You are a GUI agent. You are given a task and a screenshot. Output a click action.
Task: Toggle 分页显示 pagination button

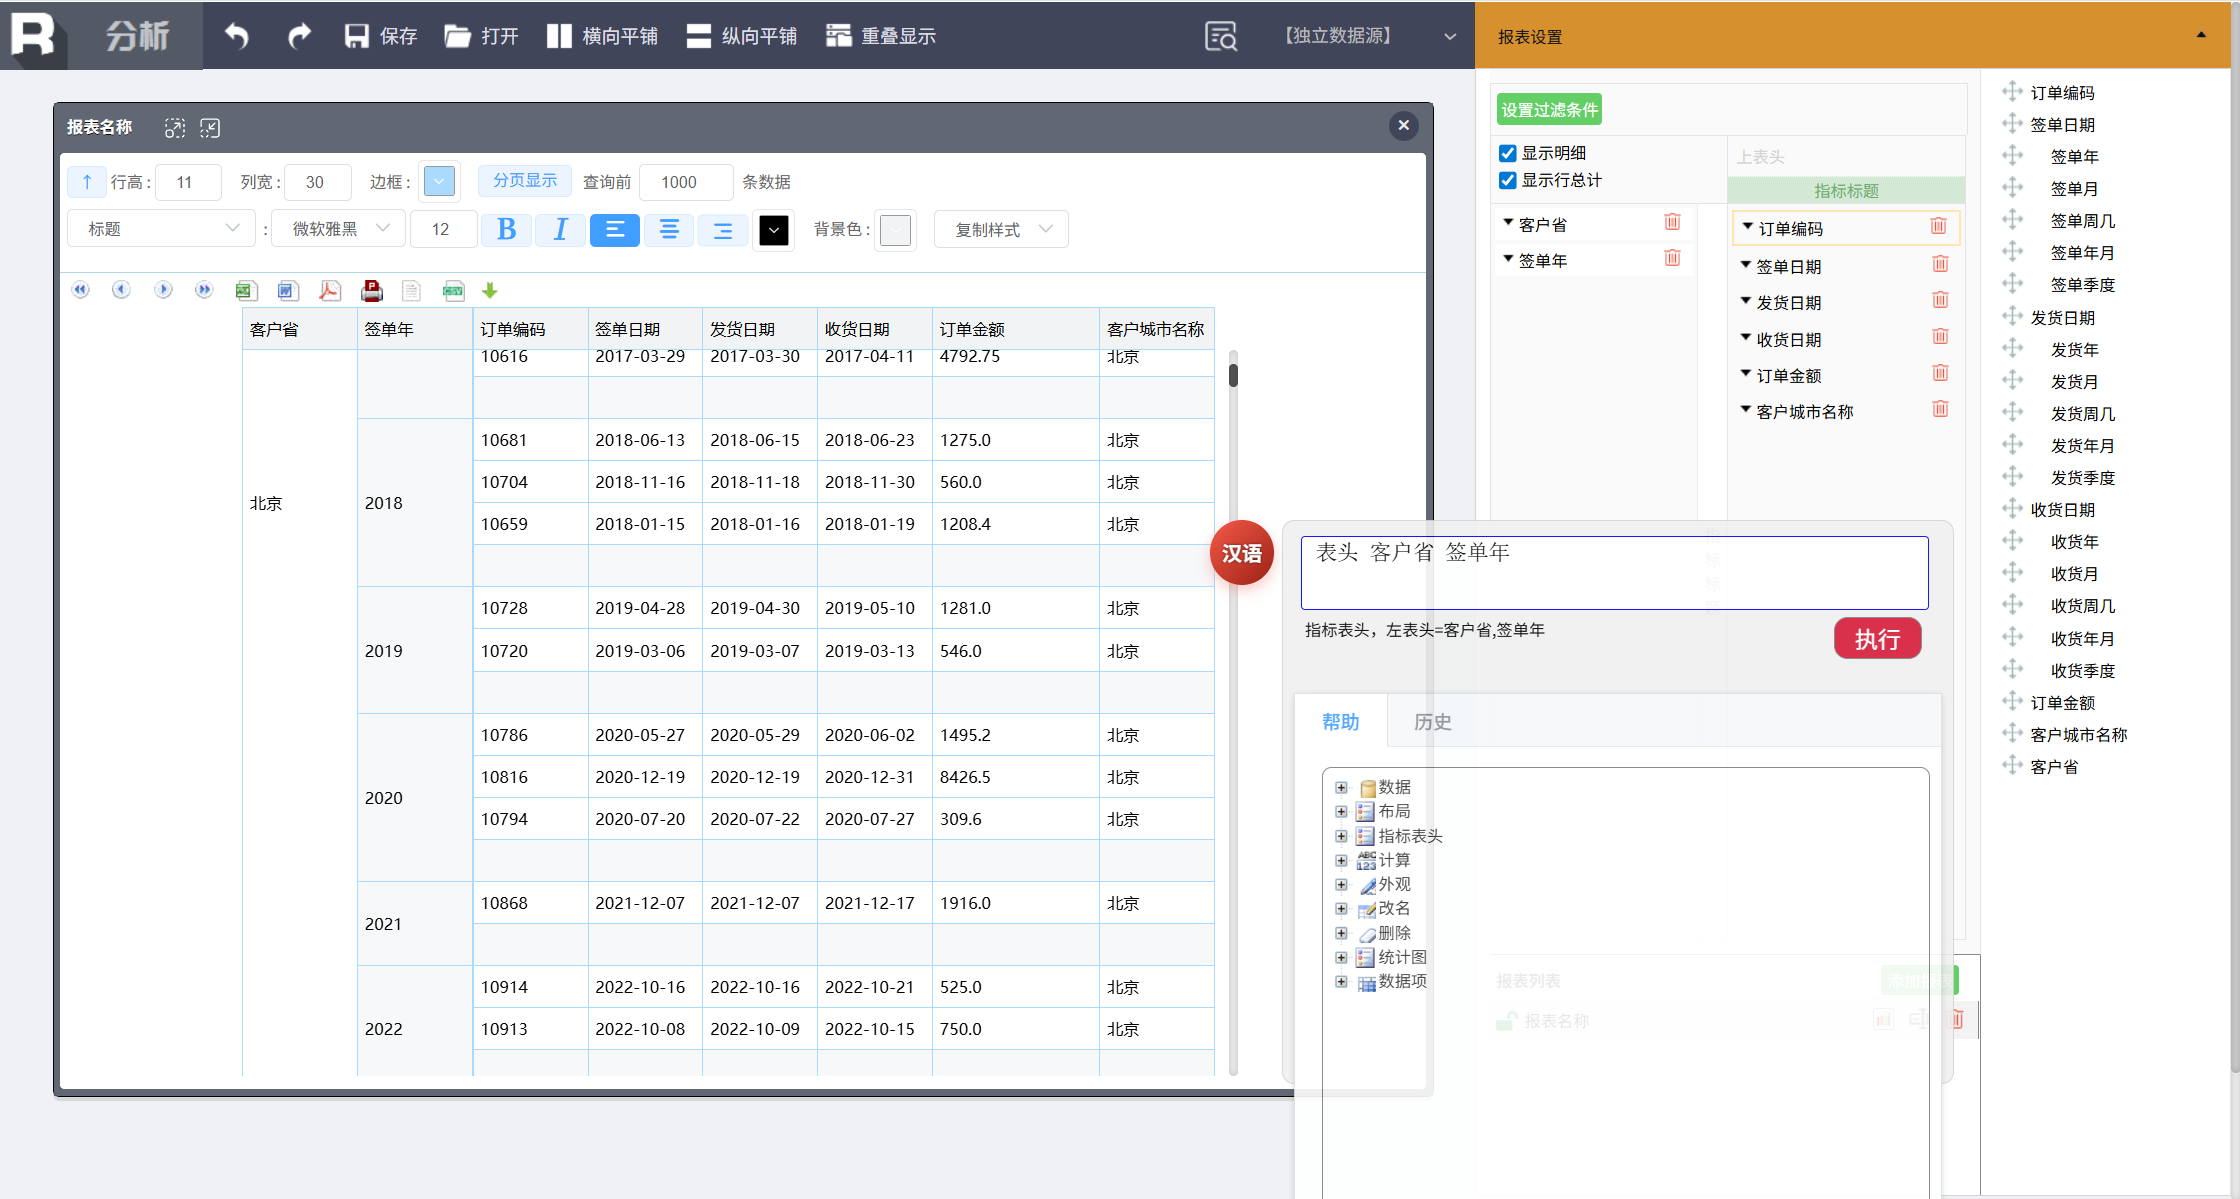tap(524, 181)
